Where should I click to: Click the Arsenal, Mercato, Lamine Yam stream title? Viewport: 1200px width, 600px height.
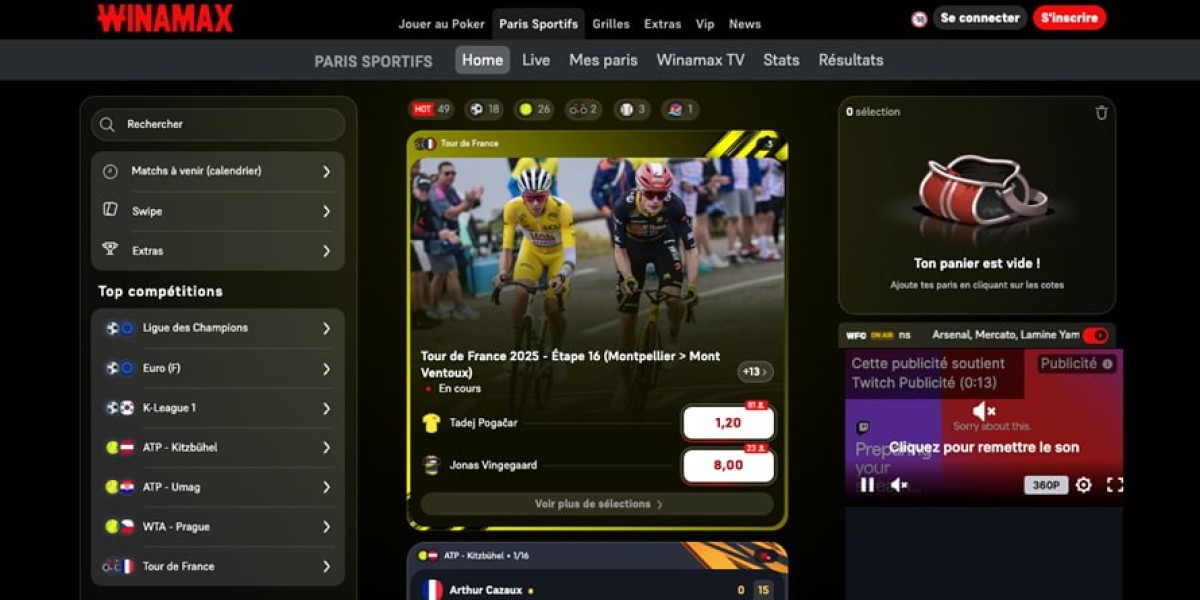click(1006, 335)
